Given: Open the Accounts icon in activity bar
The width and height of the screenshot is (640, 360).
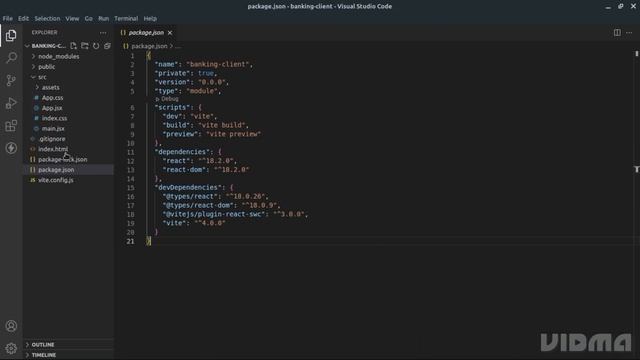Looking at the screenshot, I should [x=11, y=326].
